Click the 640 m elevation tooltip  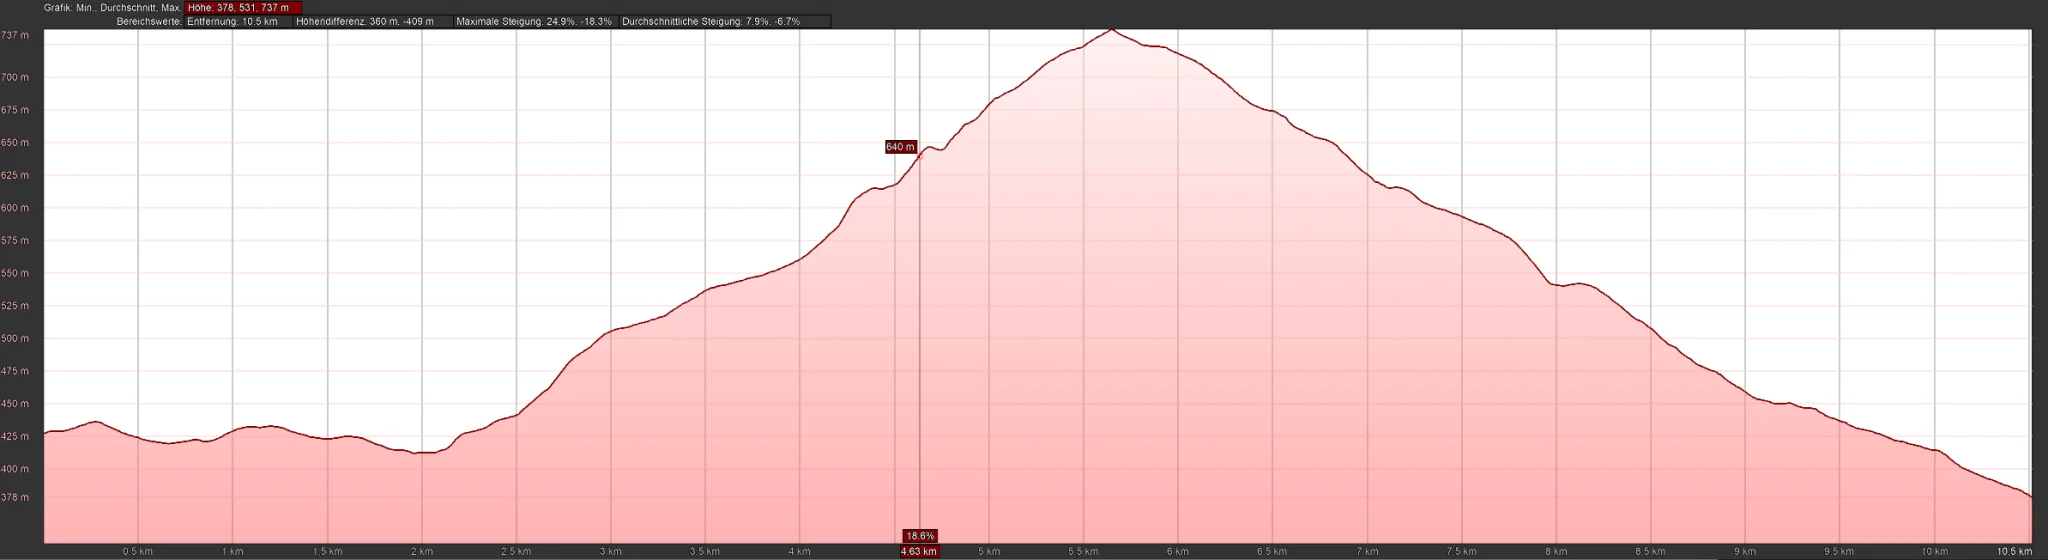coord(900,147)
